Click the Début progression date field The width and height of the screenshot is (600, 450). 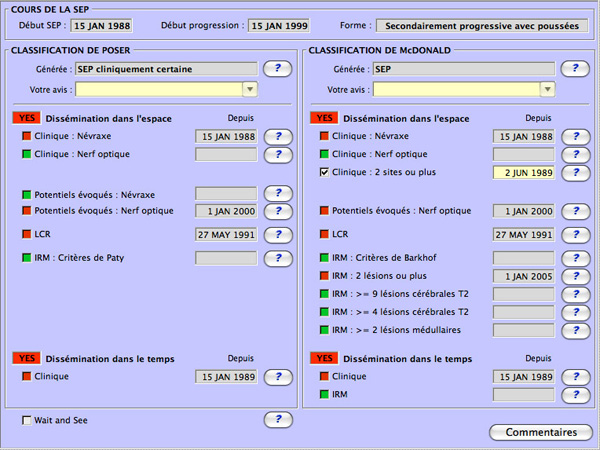(x=279, y=26)
